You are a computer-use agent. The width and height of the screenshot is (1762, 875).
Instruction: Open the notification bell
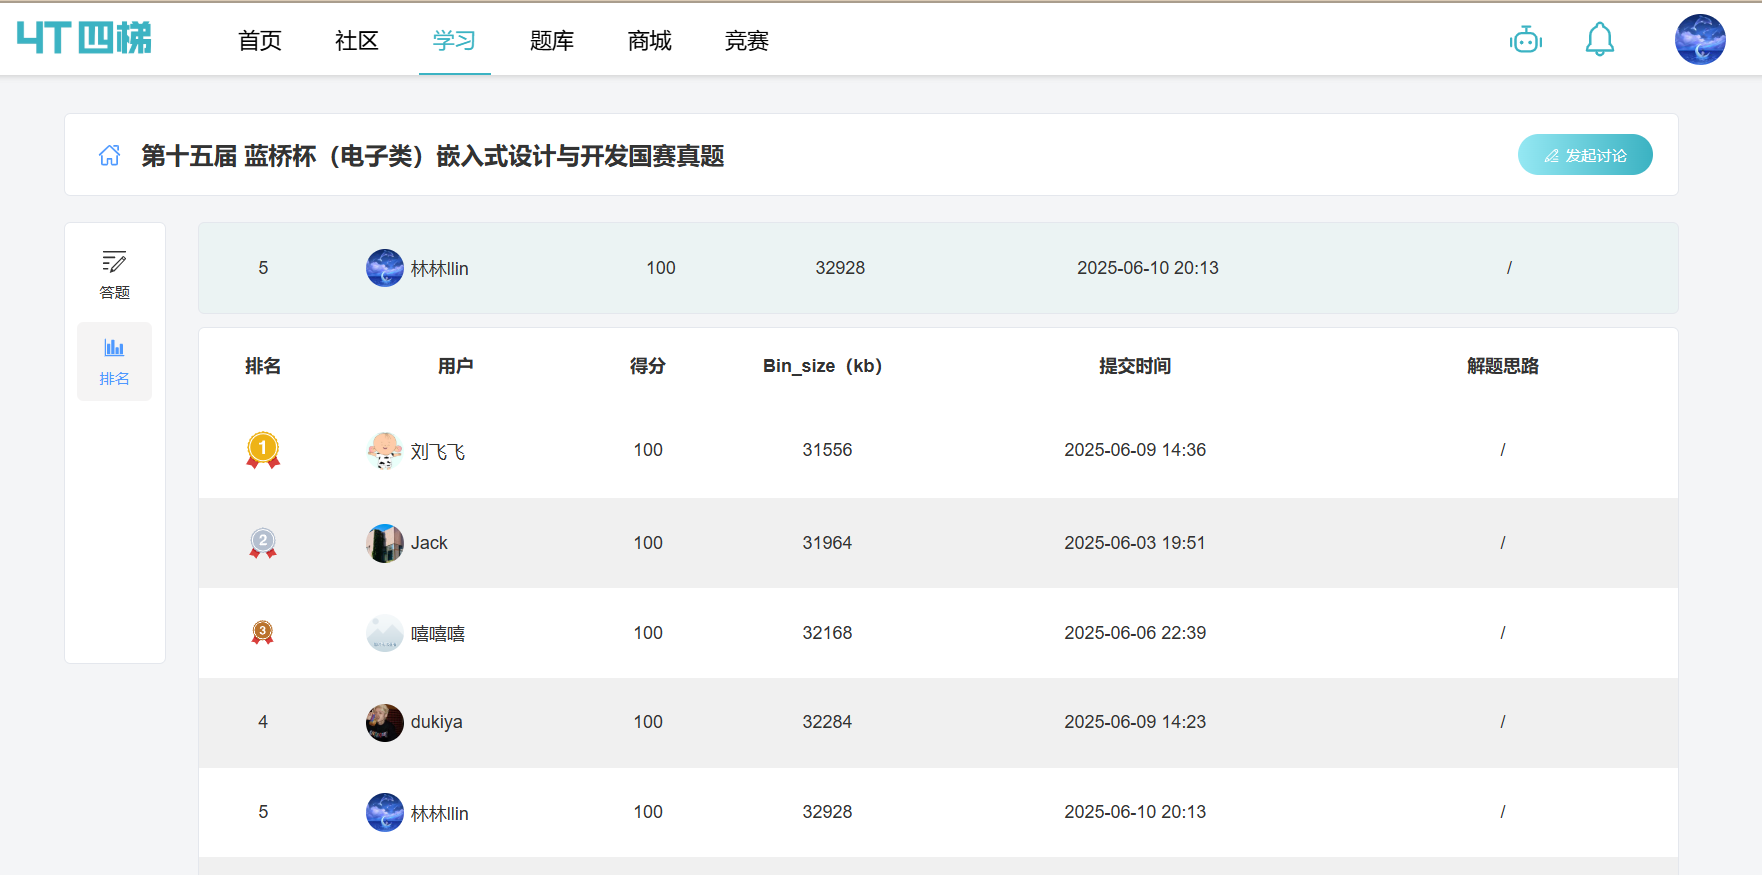1600,40
